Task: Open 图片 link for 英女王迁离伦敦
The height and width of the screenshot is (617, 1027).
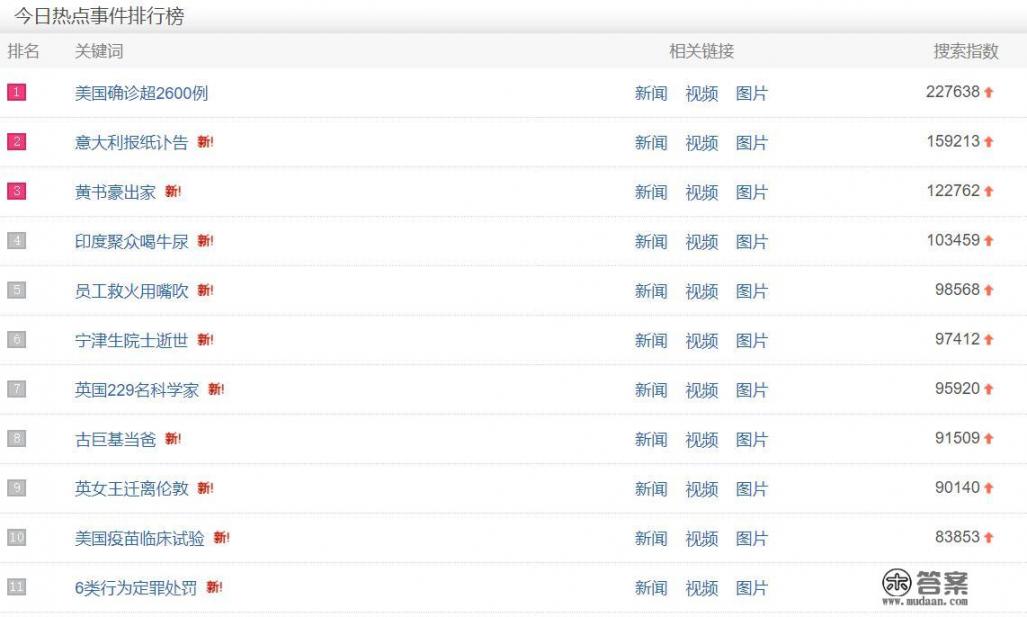Action: [x=751, y=489]
